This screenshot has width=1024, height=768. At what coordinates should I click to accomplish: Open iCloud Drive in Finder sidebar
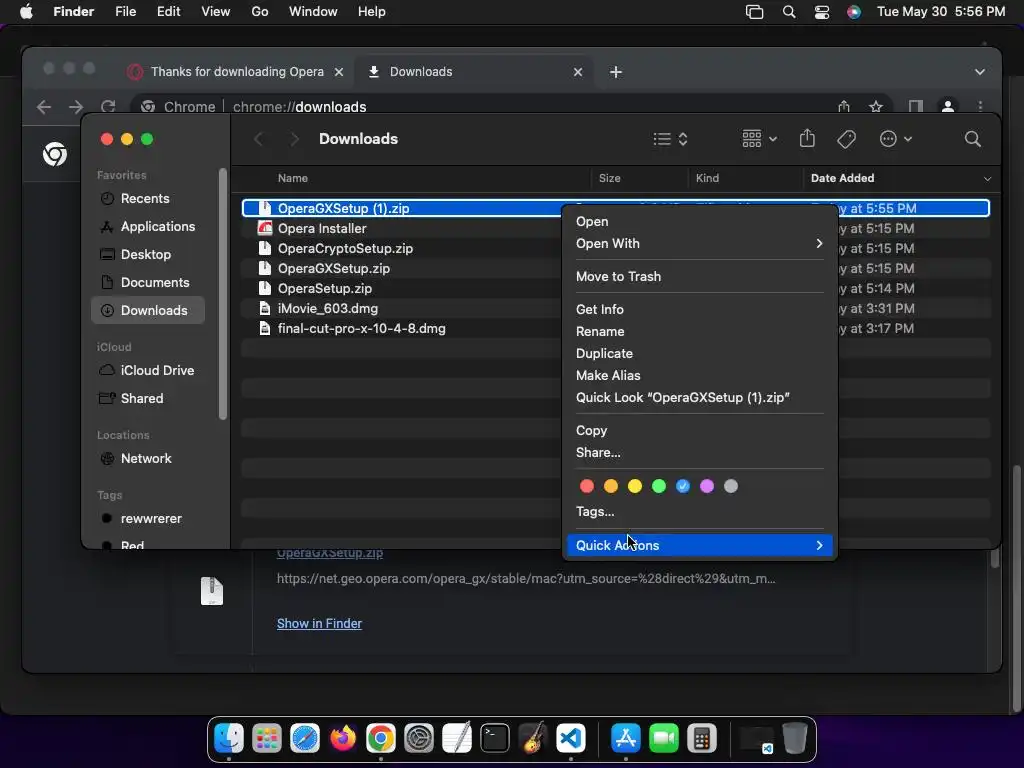pos(148,370)
